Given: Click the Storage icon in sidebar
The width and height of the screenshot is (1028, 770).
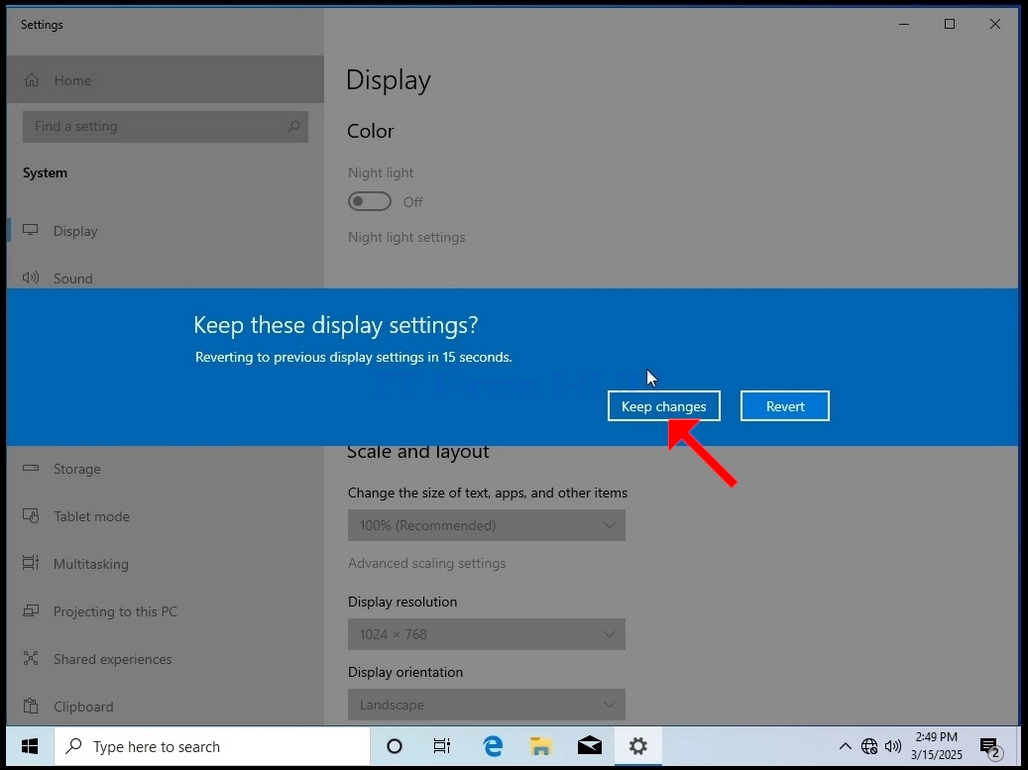Looking at the screenshot, I should coord(31,468).
